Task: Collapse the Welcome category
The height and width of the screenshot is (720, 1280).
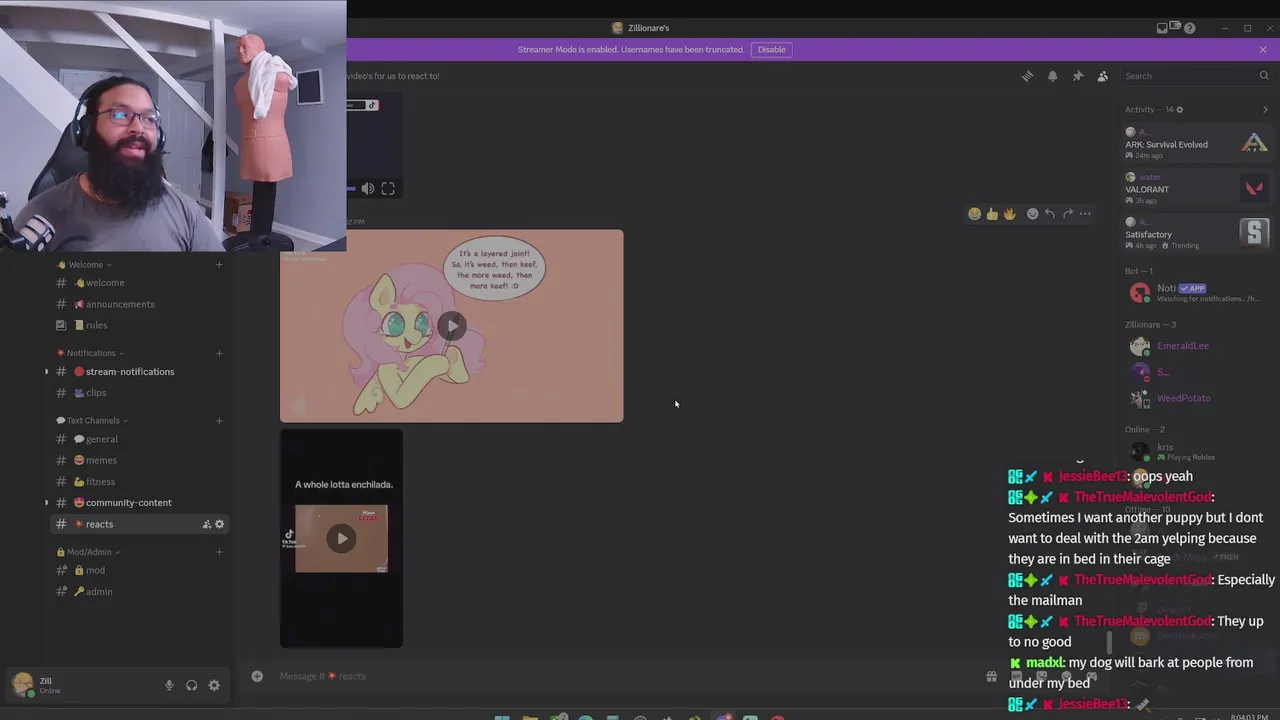Action: coord(85,265)
